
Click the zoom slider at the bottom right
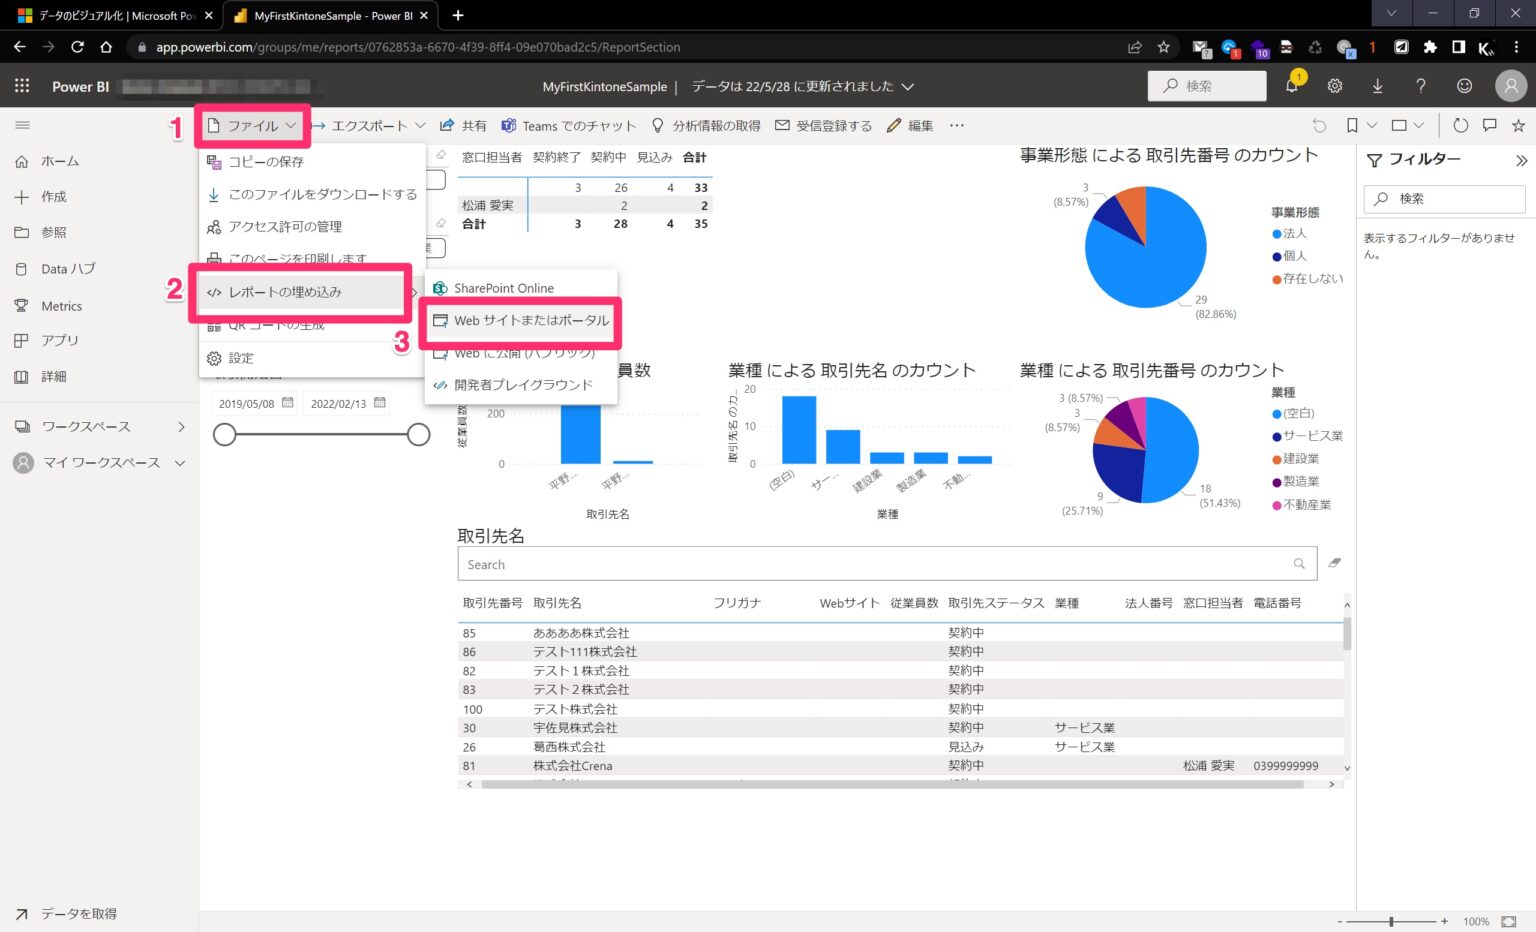click(1390, 920)
